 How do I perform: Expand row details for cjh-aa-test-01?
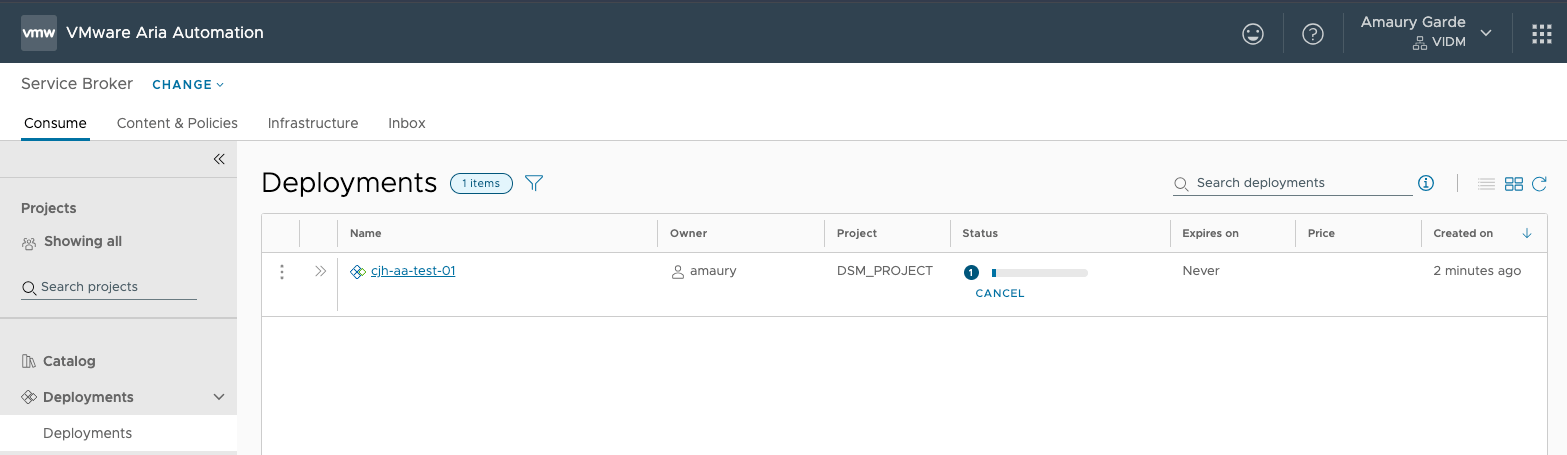320,271
